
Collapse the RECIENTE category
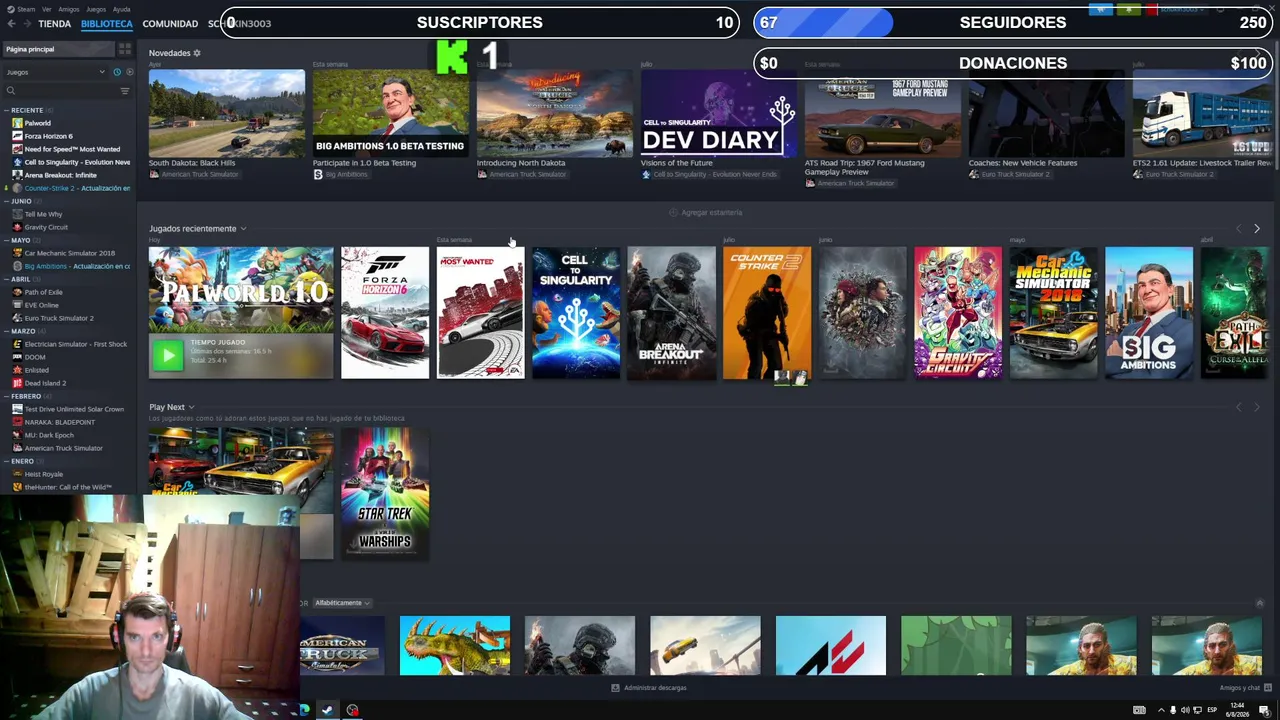(x=7, y=110)
